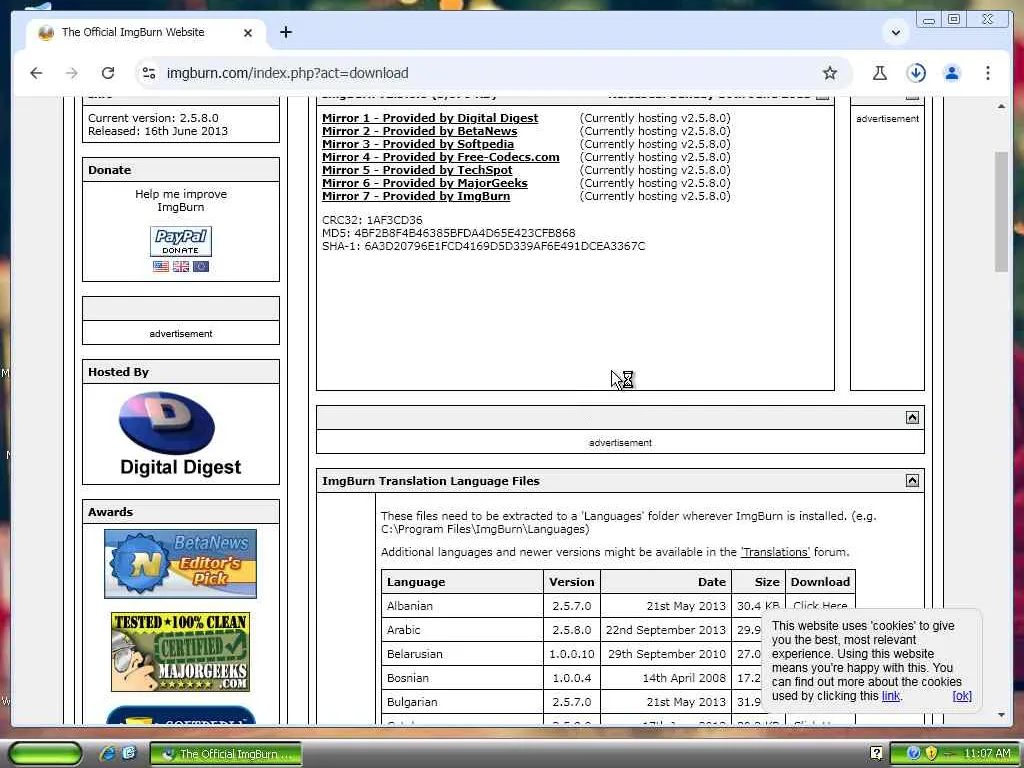Open Mirror 5 - Provided by TechSpot
Viewport: 1024px width, 768px height.
point(417,170)
